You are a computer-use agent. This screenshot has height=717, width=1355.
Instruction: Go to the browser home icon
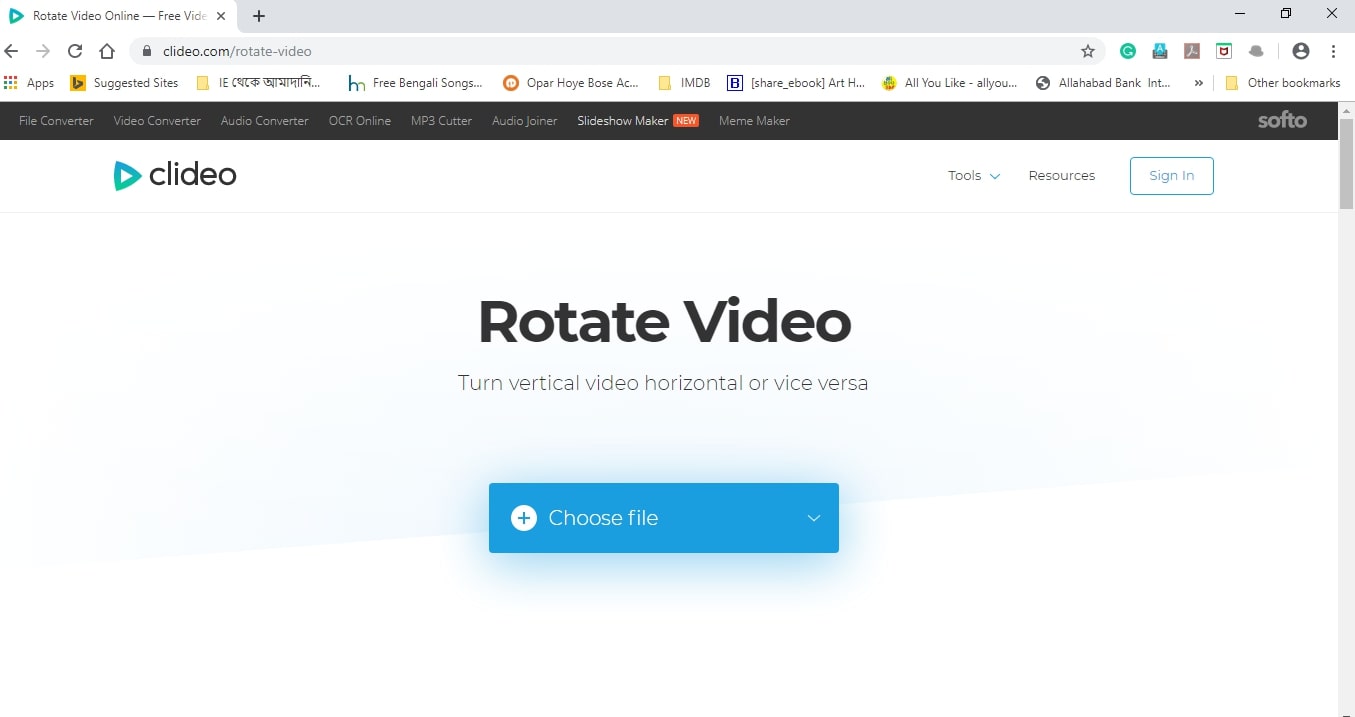pos(107,51)
